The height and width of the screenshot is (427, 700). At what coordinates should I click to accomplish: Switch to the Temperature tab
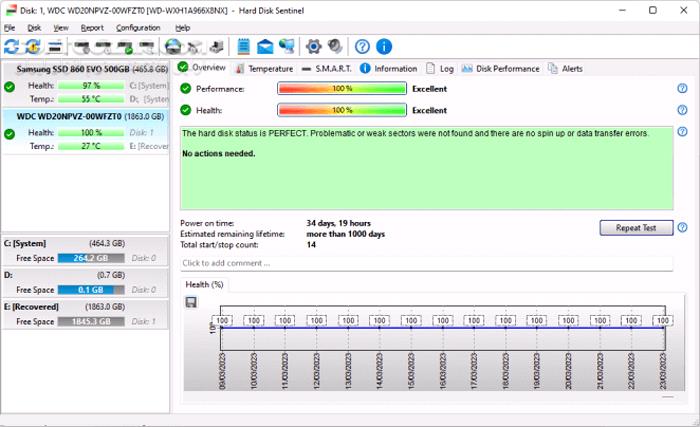(x=264, y=69)
